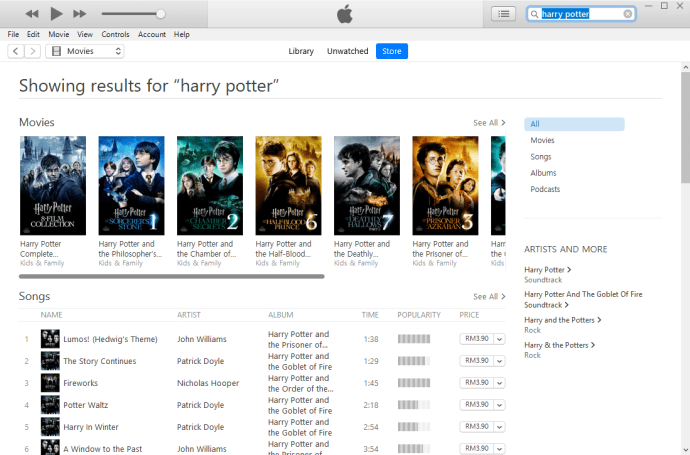Viewport: 690px width, 455px height.
Task: Click the Previous track rewind button
Action: point(32,14)
